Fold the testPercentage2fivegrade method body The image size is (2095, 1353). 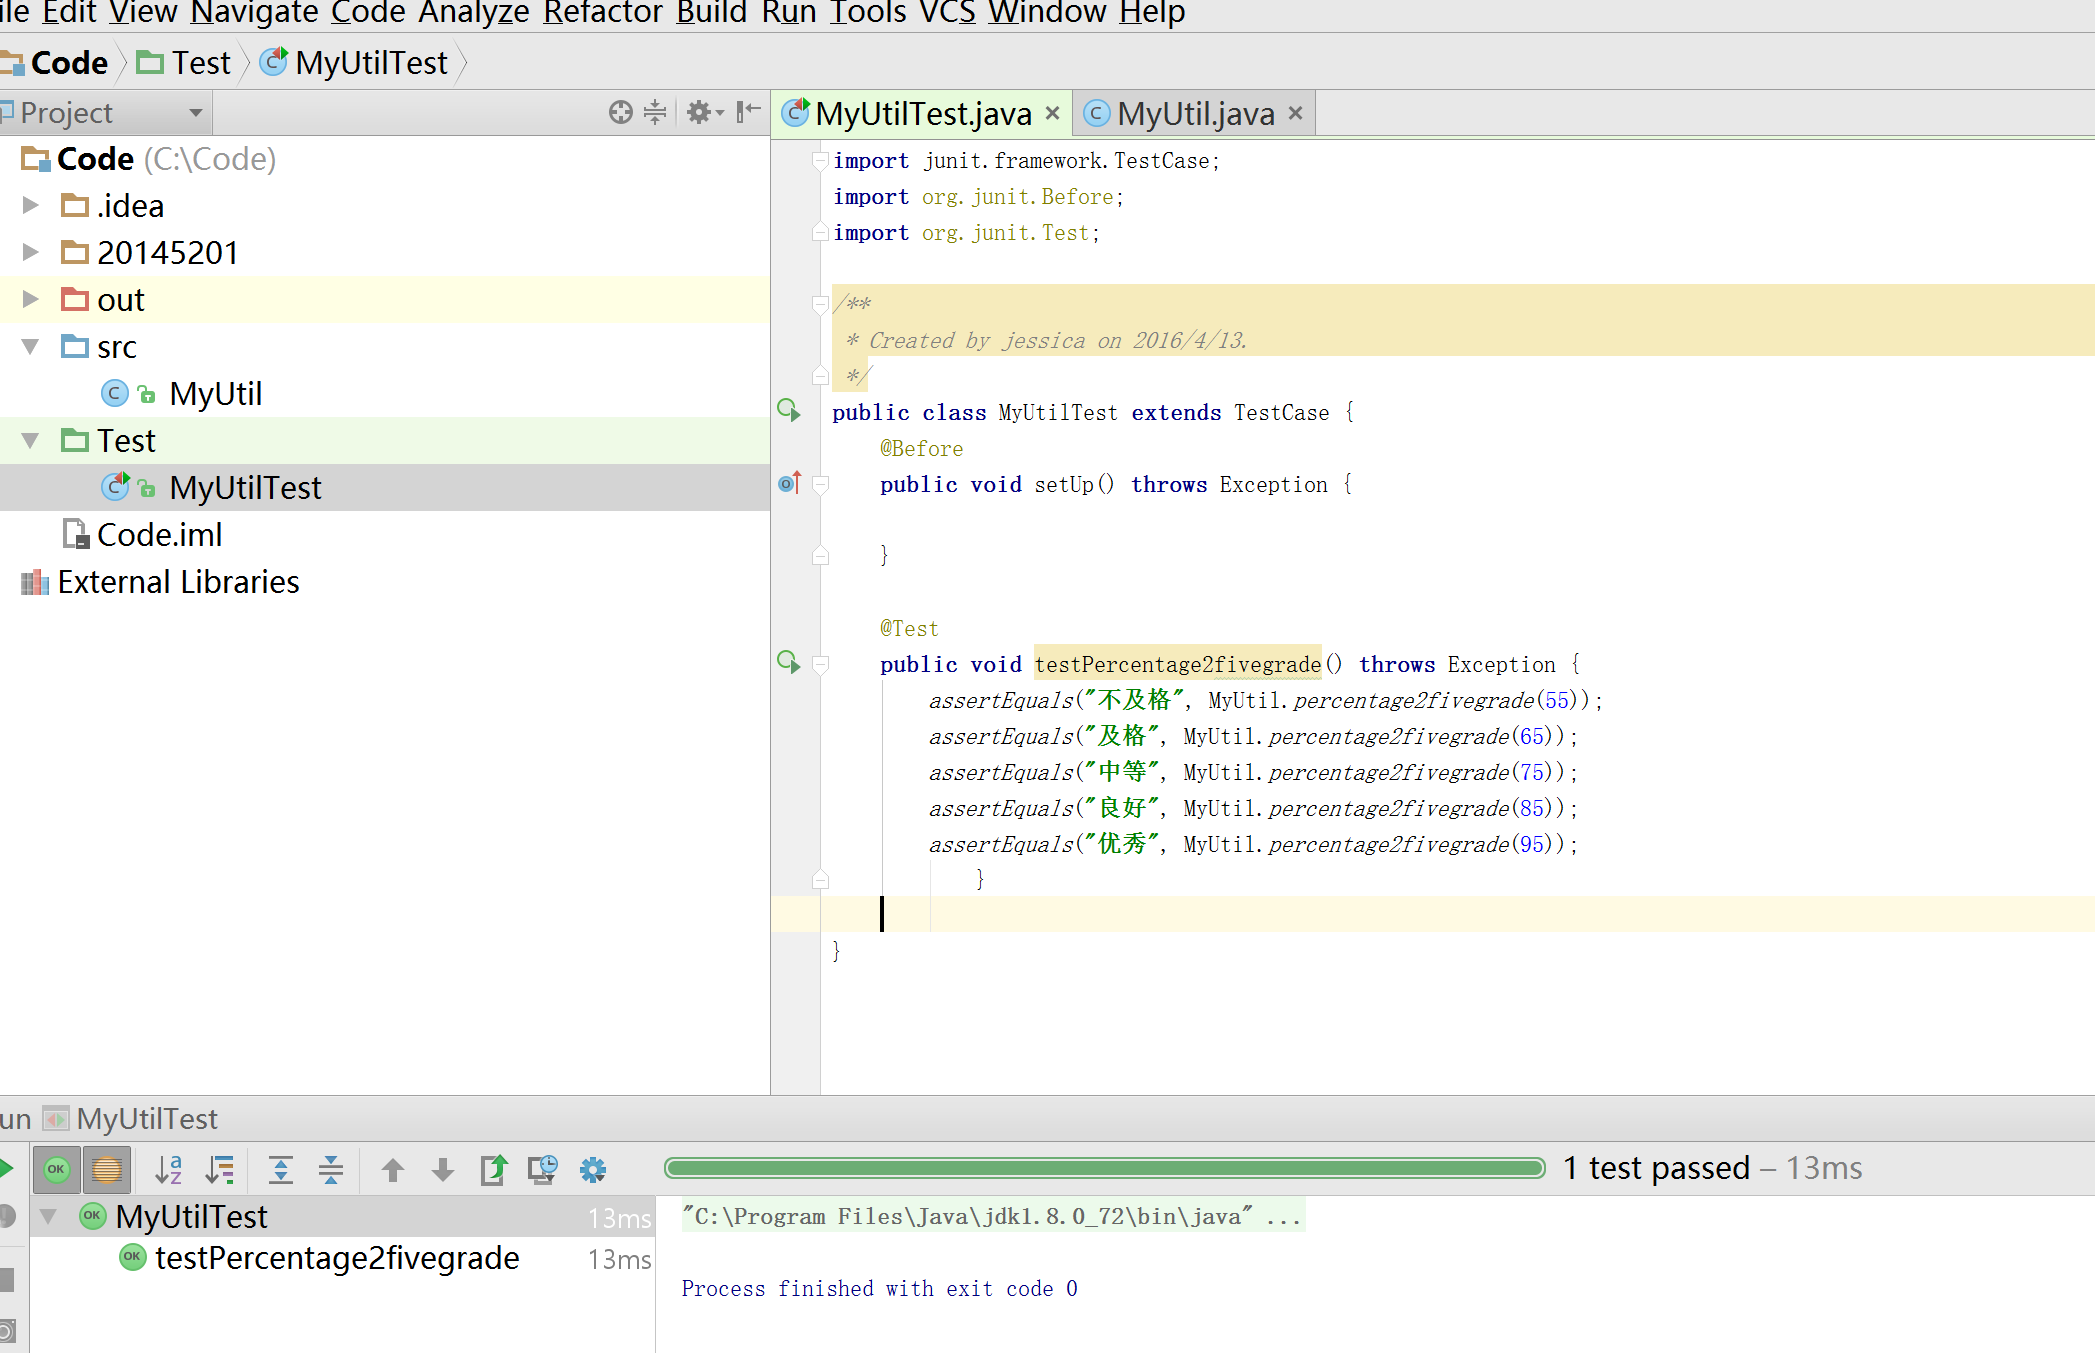click(820, 664)
